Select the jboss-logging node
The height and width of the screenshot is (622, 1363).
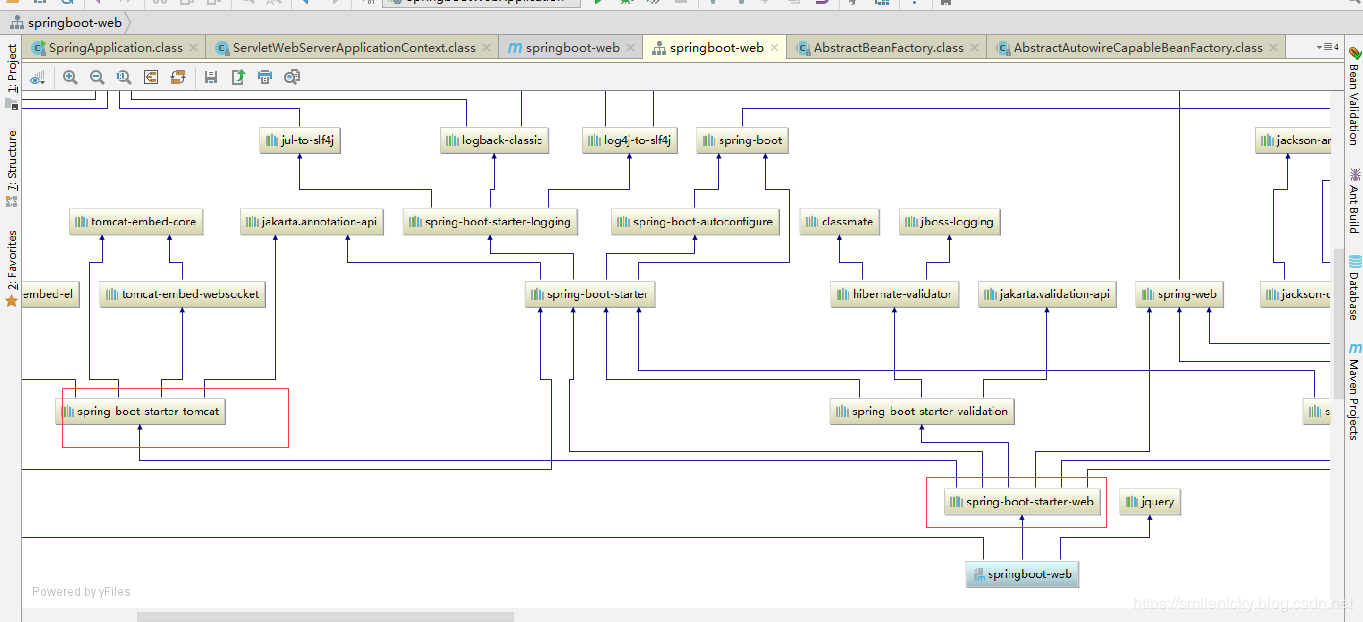pos(949,222)
